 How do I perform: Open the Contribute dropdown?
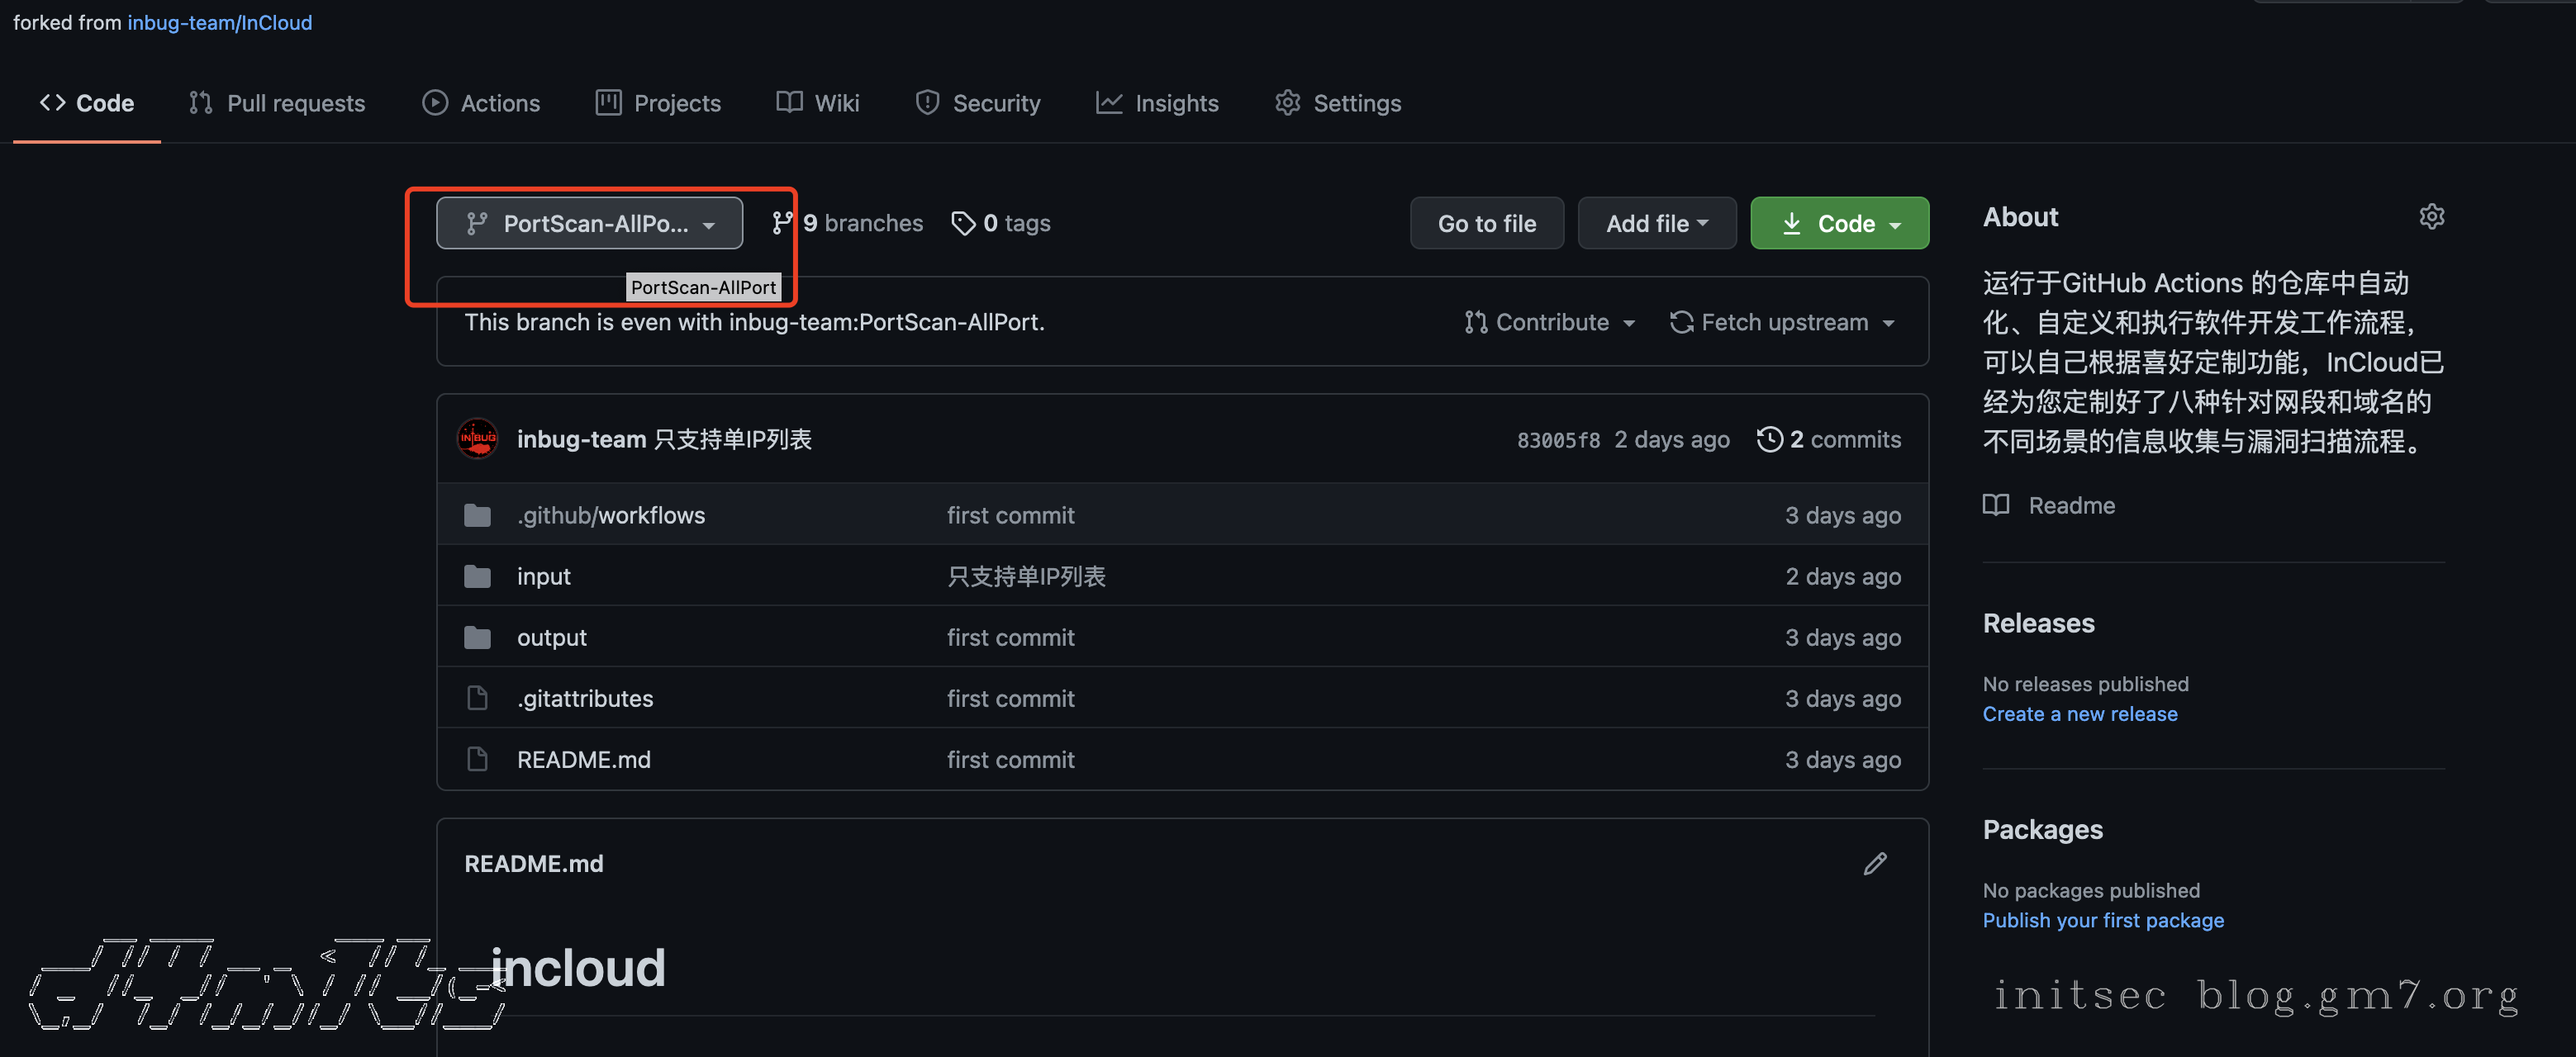1550,322
